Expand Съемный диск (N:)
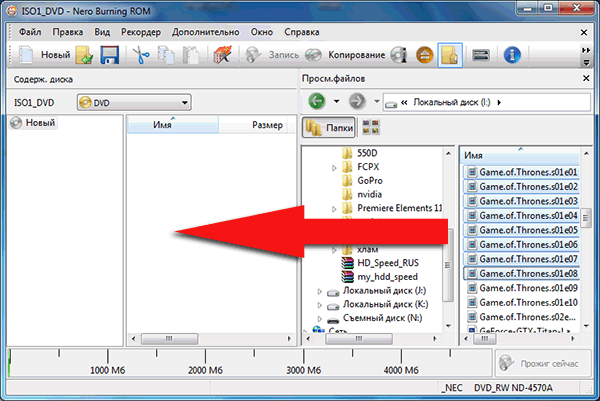Viewport: 600px width, 401px height. pyautogui.click(x=320, y=318)
